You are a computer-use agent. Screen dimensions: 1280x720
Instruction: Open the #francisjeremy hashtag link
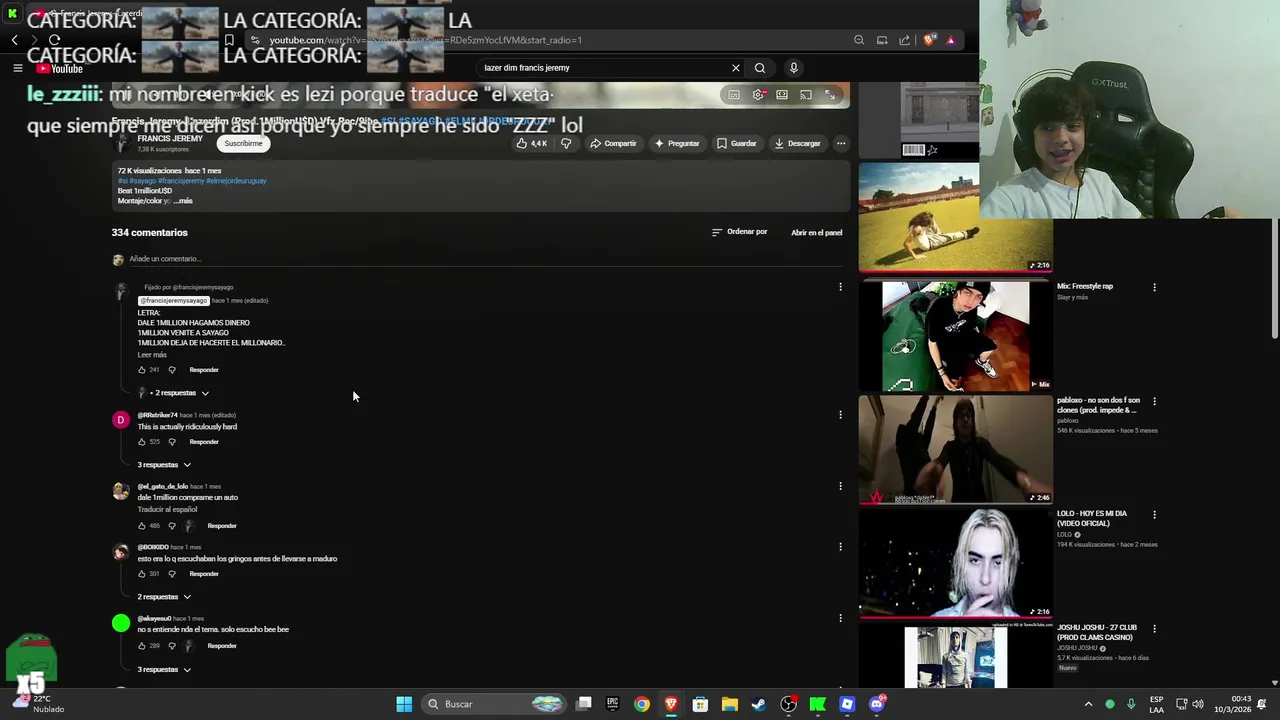click(181, 181)
